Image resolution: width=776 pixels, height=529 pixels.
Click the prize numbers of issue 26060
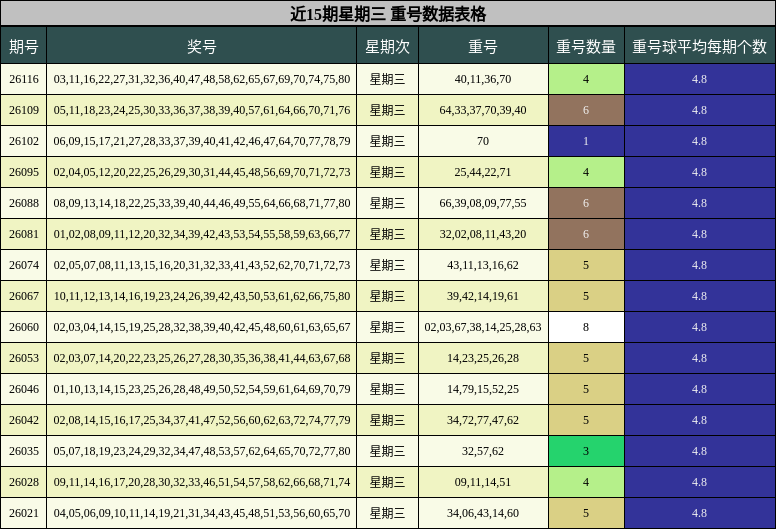pos(201,327)
